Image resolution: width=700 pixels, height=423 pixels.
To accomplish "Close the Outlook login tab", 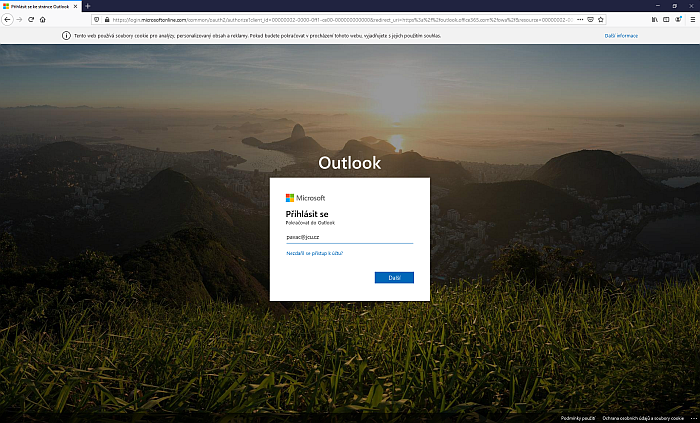I will coord(75,6).
